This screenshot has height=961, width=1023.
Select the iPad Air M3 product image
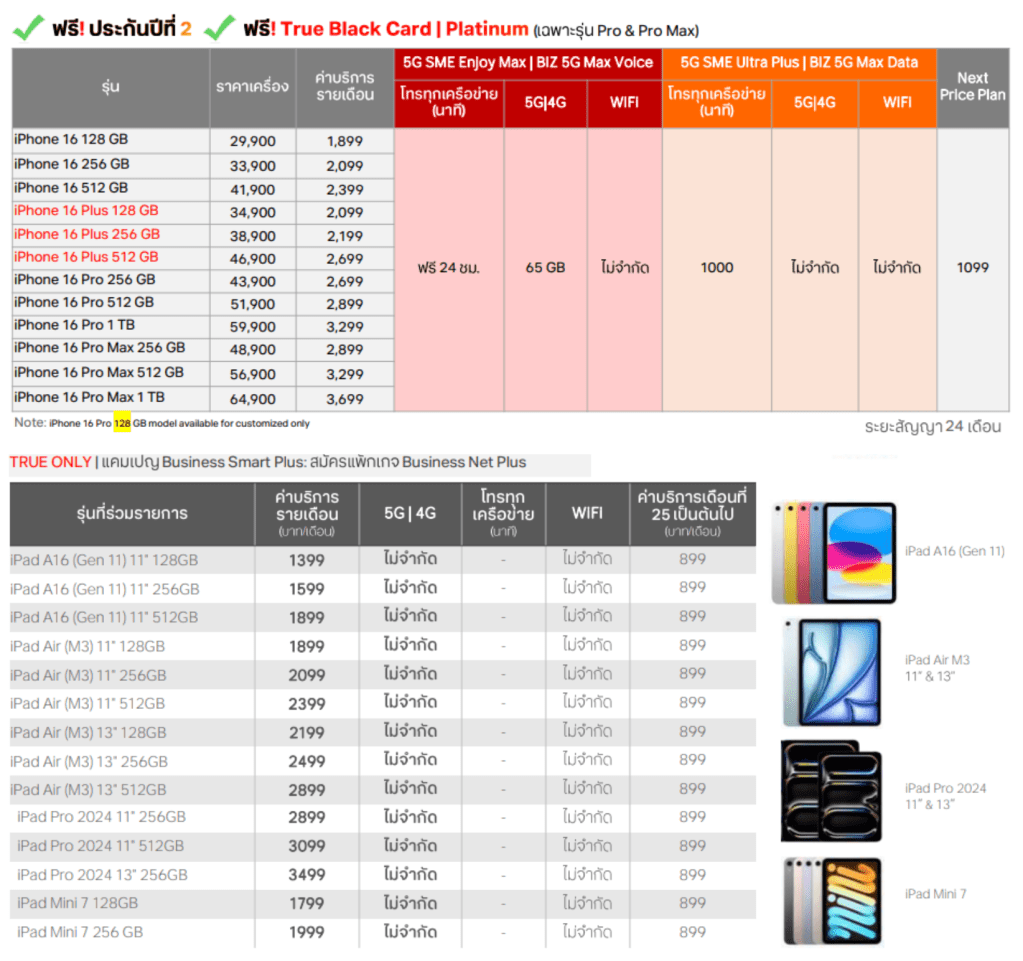(833, 671)
